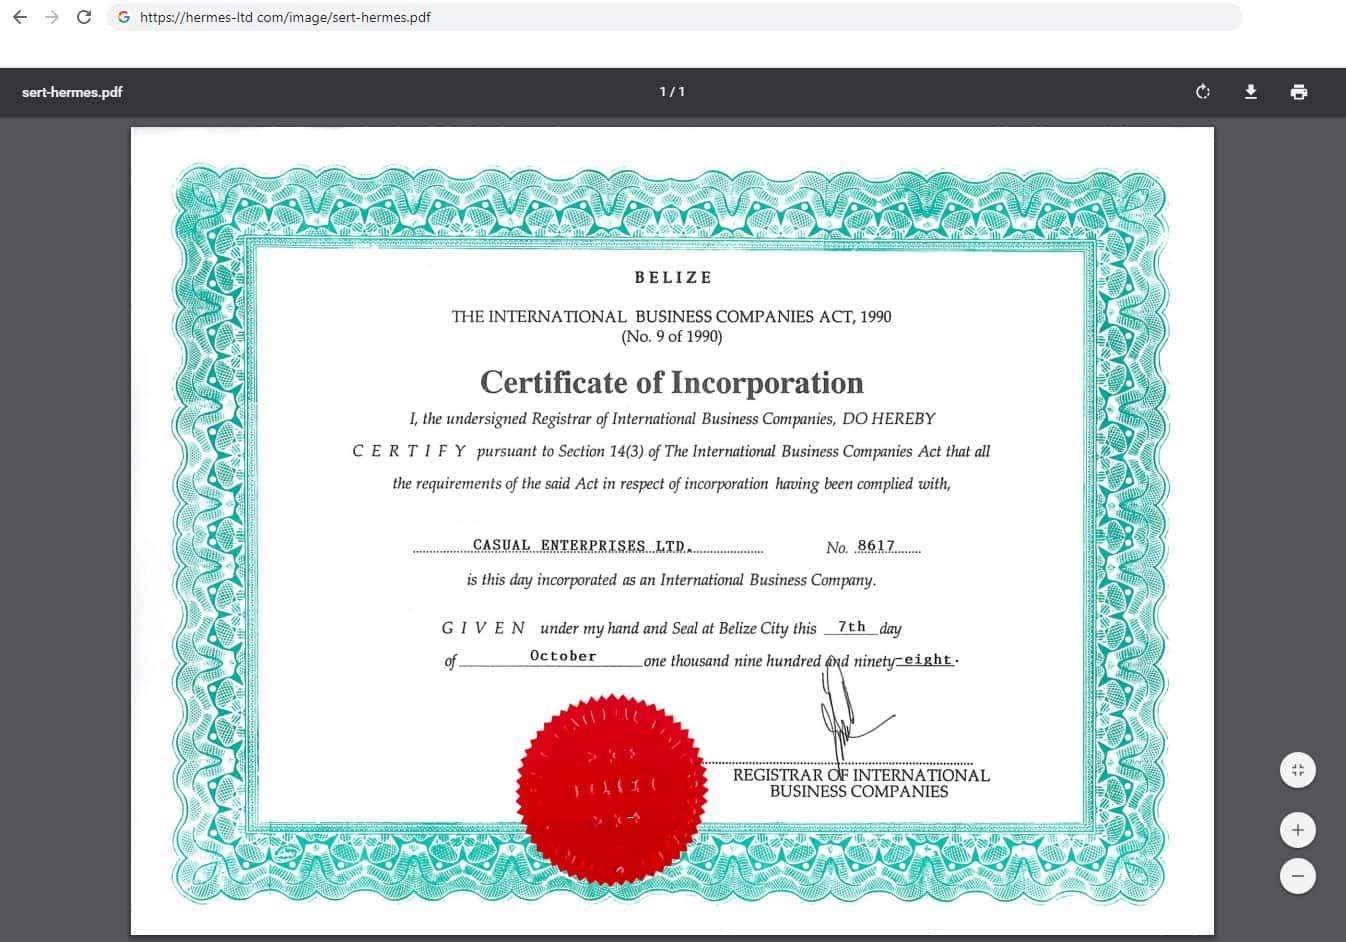Click the Certificate of Incorporation title
The image size is (1346, 942).
click(672, 382)
